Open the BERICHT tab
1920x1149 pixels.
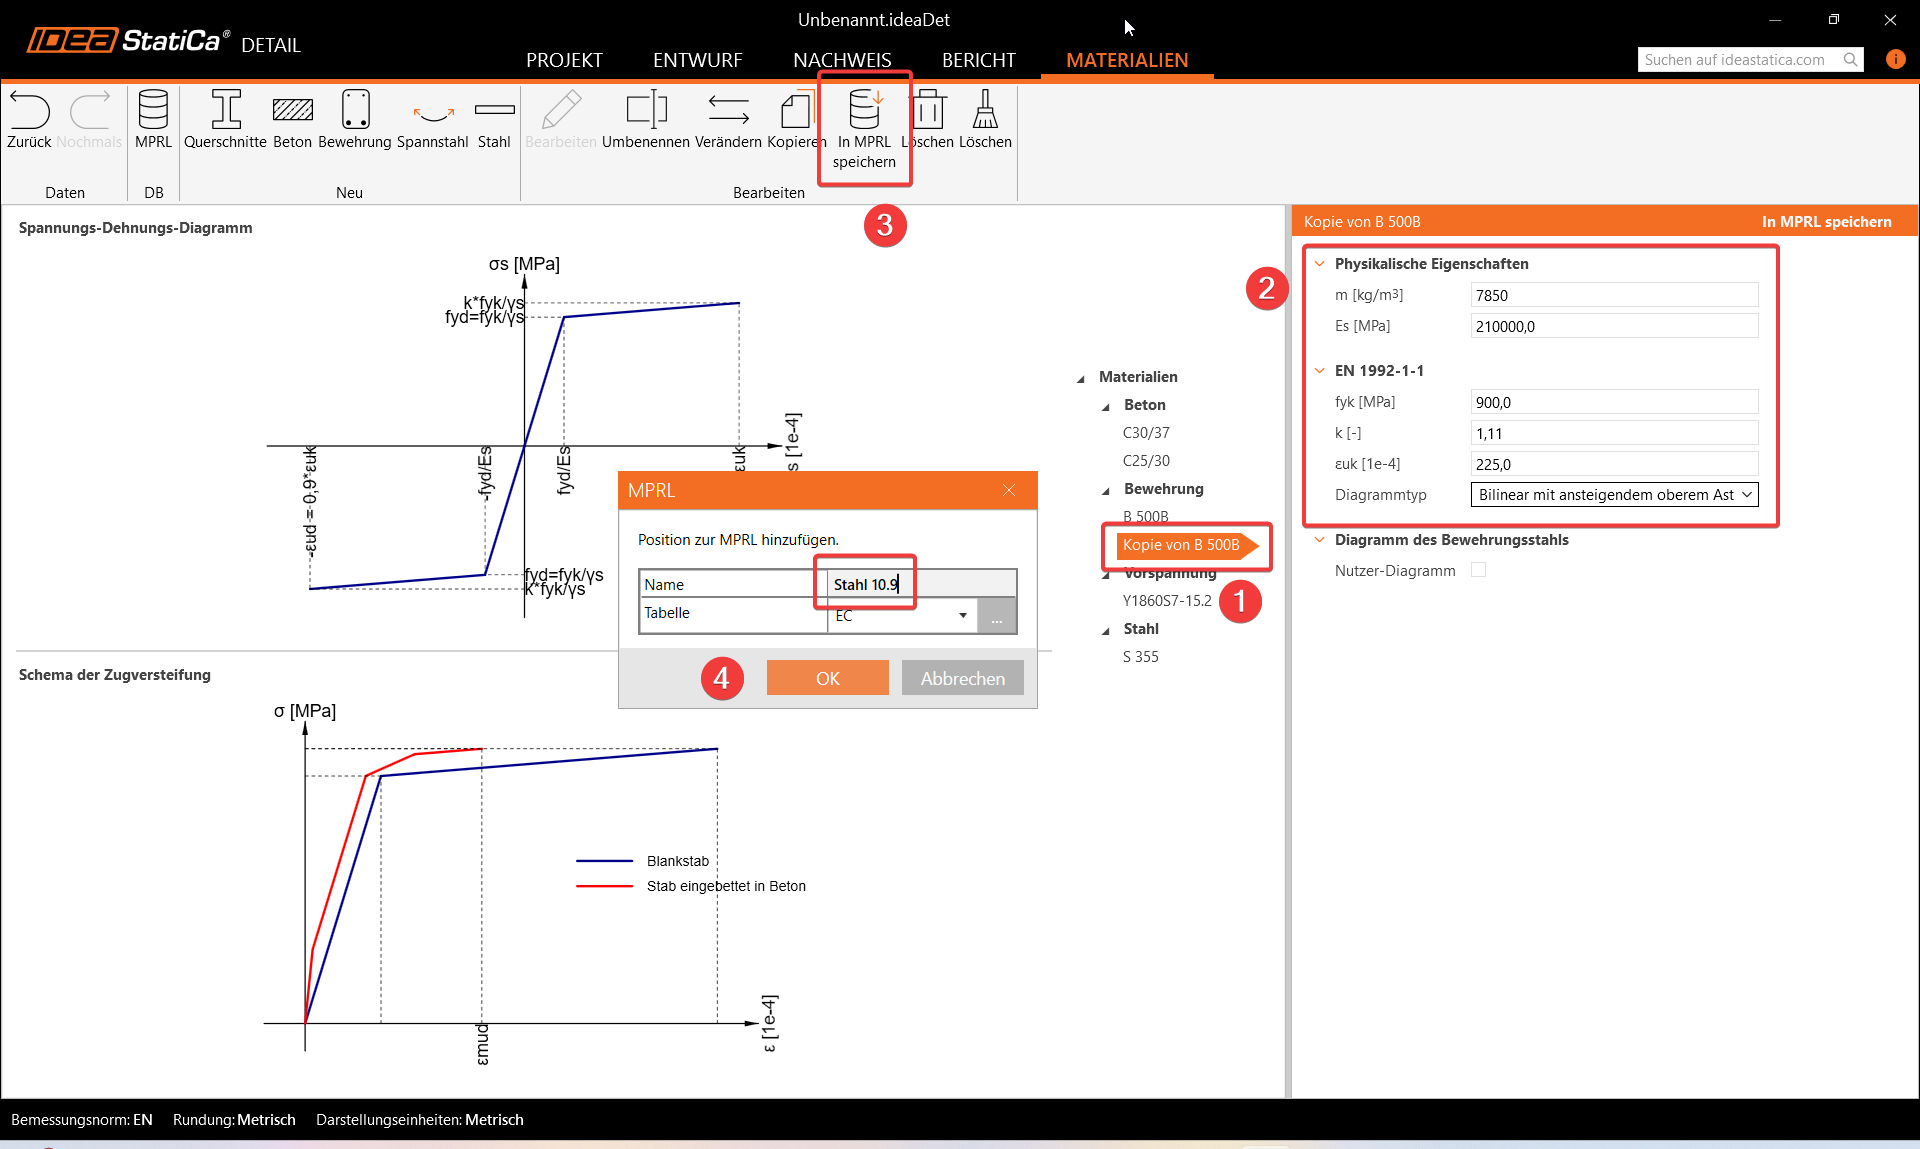click(x=978, y=60)
